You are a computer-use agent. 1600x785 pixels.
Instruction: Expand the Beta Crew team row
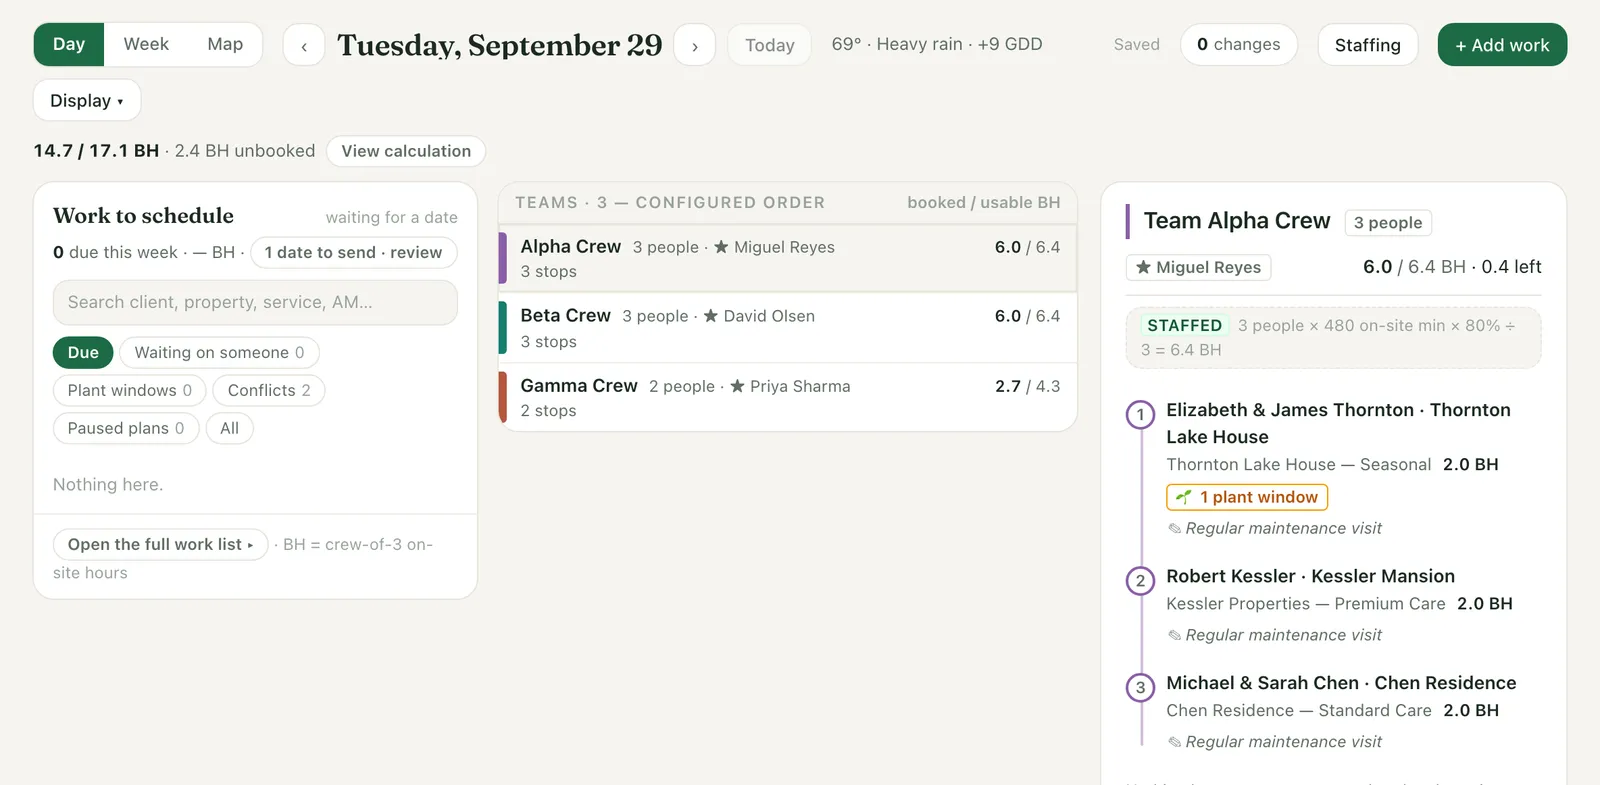788,328
